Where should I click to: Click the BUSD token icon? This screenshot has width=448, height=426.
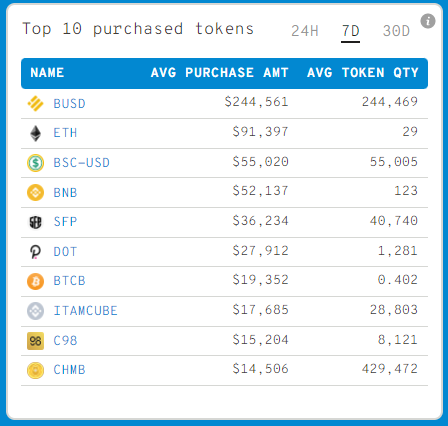click(35, 103)
